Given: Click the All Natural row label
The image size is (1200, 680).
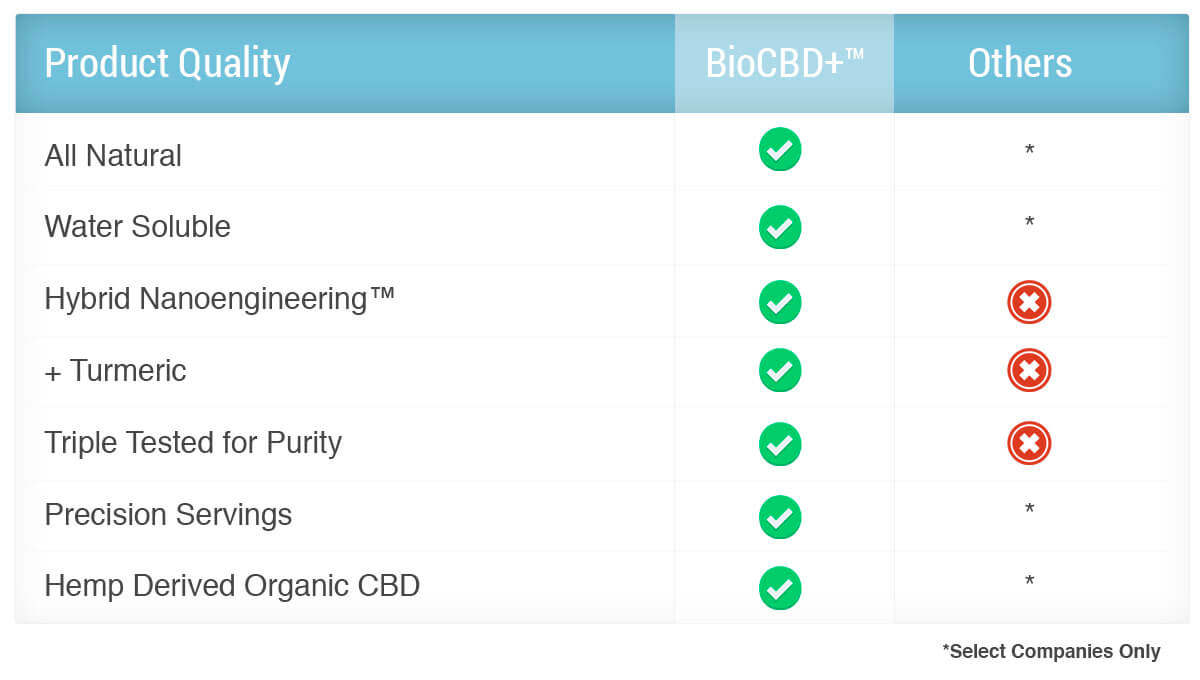Looking at the screenshot, I should point(113,156).
